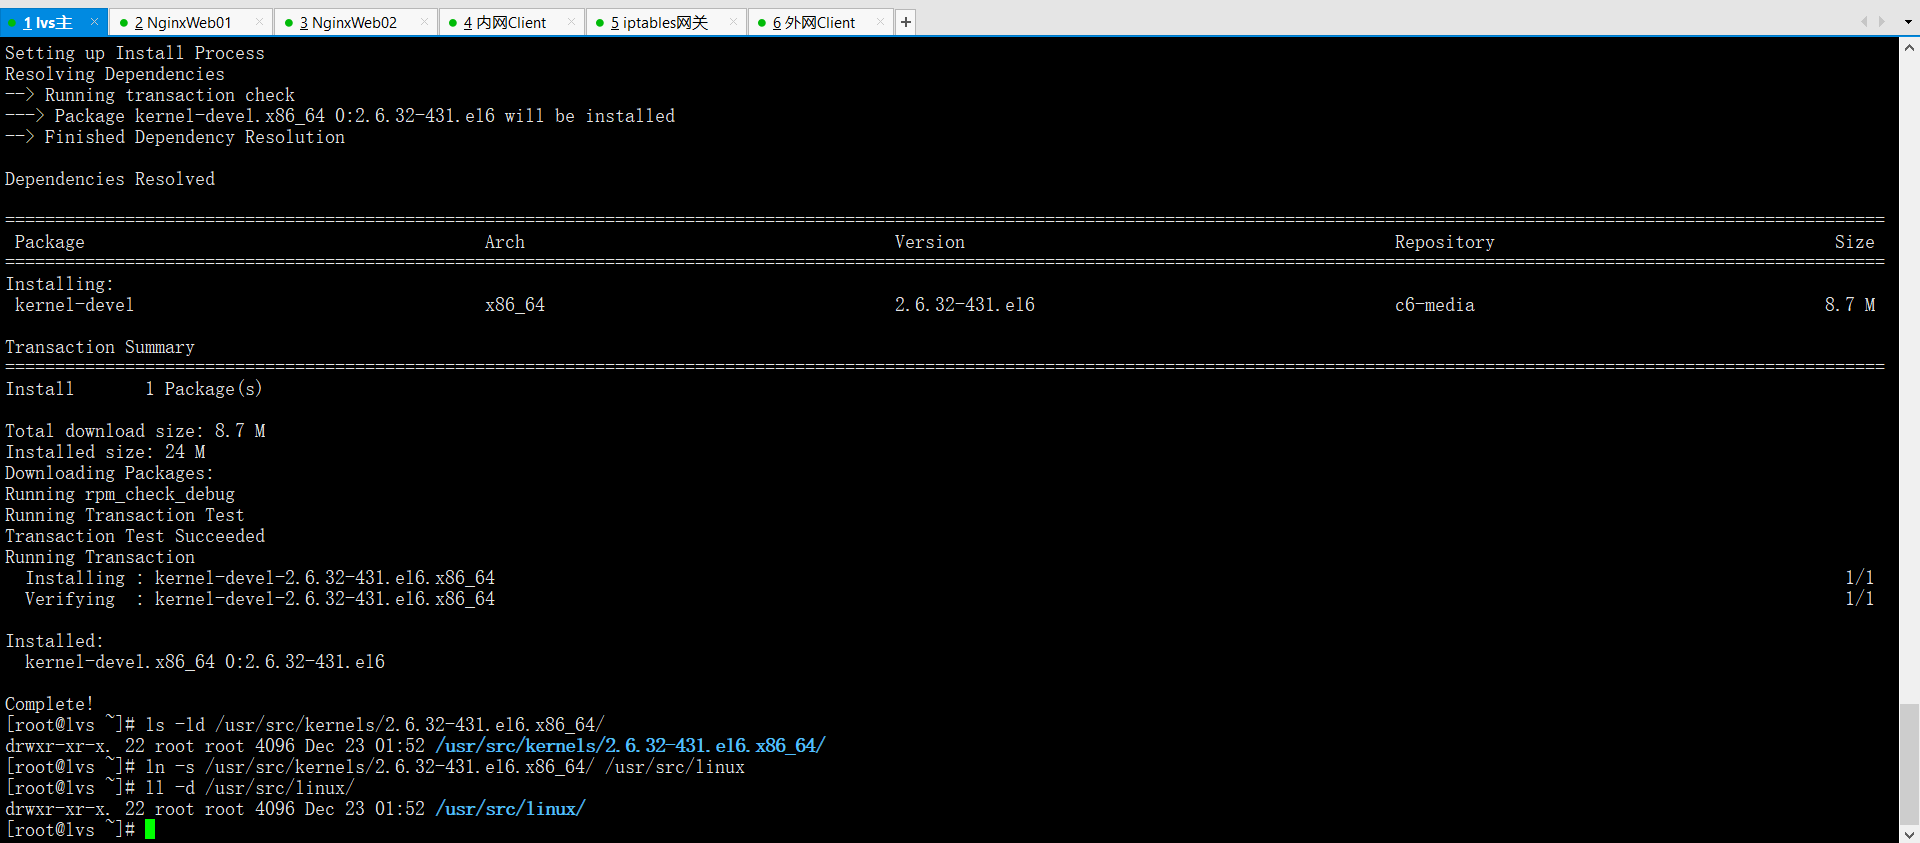Image resolution: width=1920 pixels, height=843 pixels.
Task: Click the blue '/usr/src/kernels/2.6.32-431.el6.x86_64/' path
Action: tap(630, 745)
